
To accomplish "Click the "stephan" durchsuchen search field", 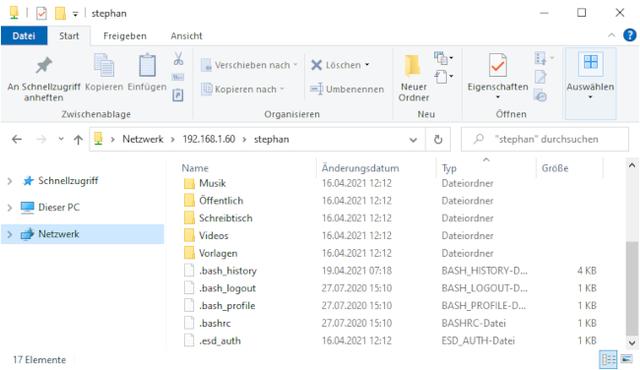I will [x=545, y=140].
